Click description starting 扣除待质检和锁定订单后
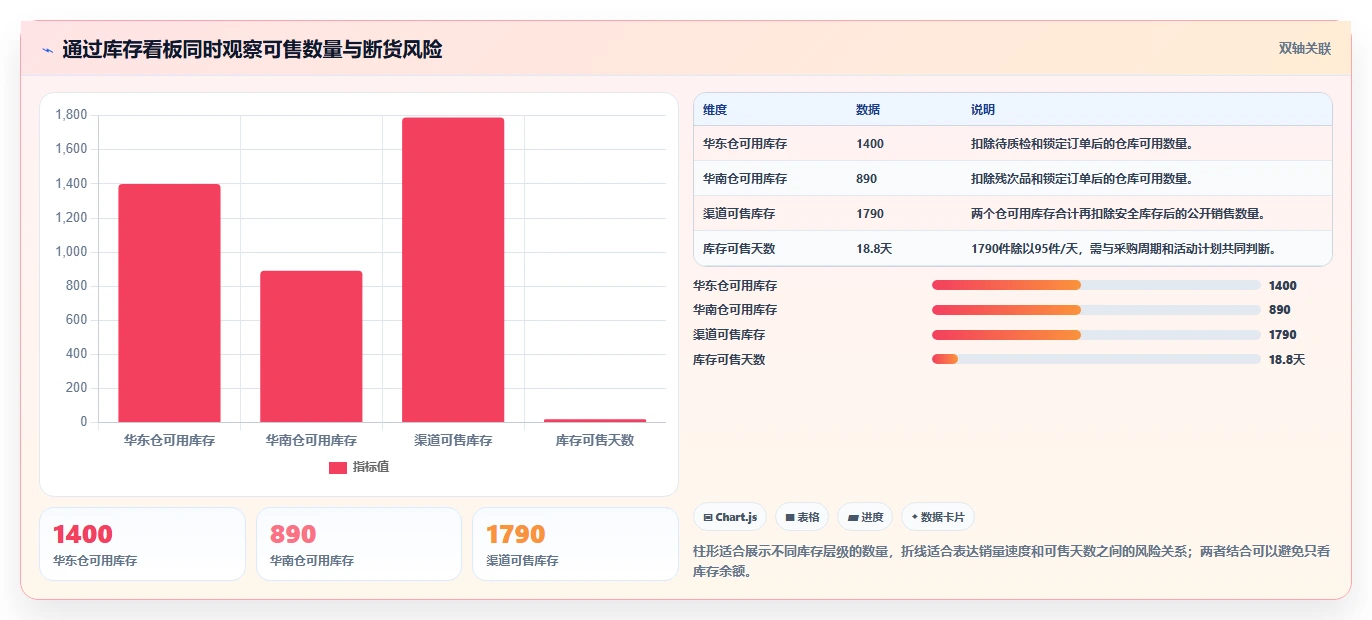This screenshot has width=1372, height=620. (1083, 144)
